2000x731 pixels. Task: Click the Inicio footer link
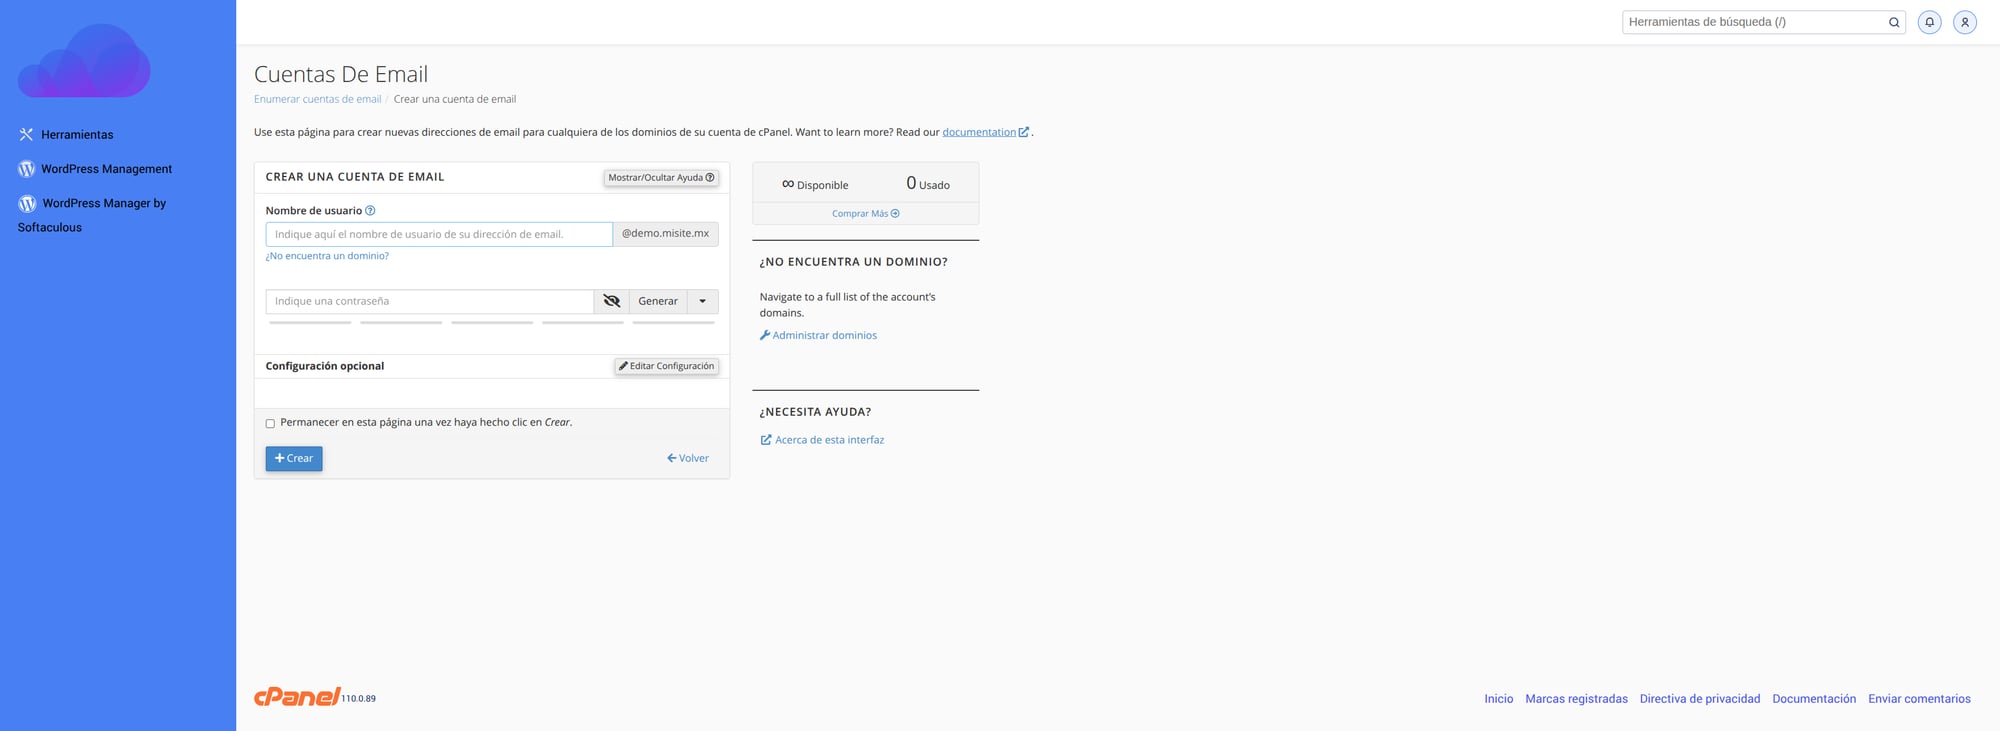click(1498, 699)
